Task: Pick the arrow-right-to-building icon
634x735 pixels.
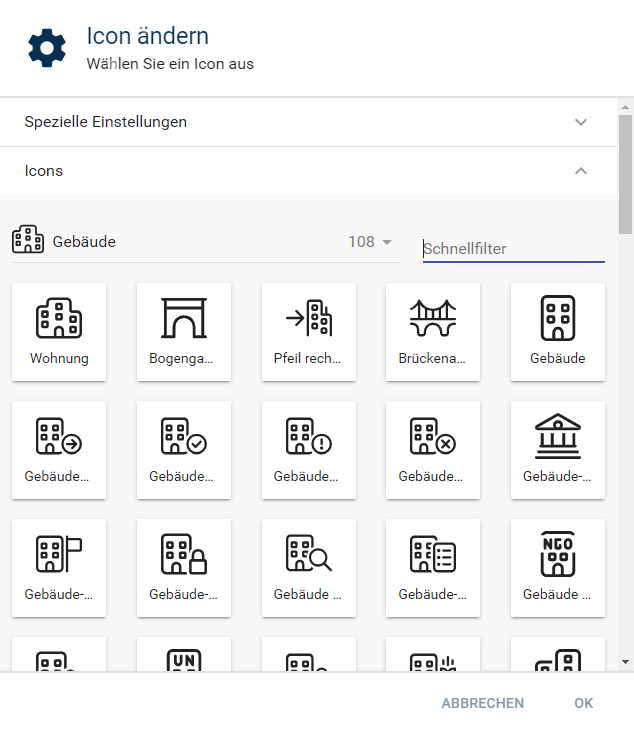Action: point(308,331)
